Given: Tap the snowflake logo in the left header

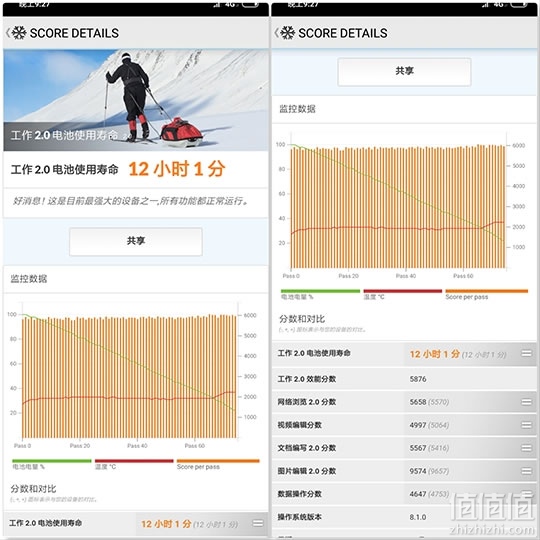Looking at the screenshot, I should click(x=19, y=33).
